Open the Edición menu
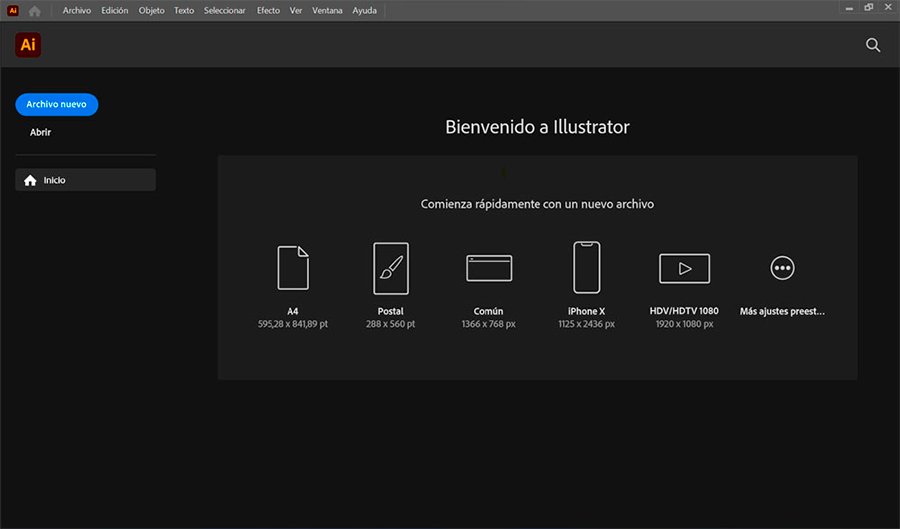This screenshot has height=529, width=900. point(115,10)
